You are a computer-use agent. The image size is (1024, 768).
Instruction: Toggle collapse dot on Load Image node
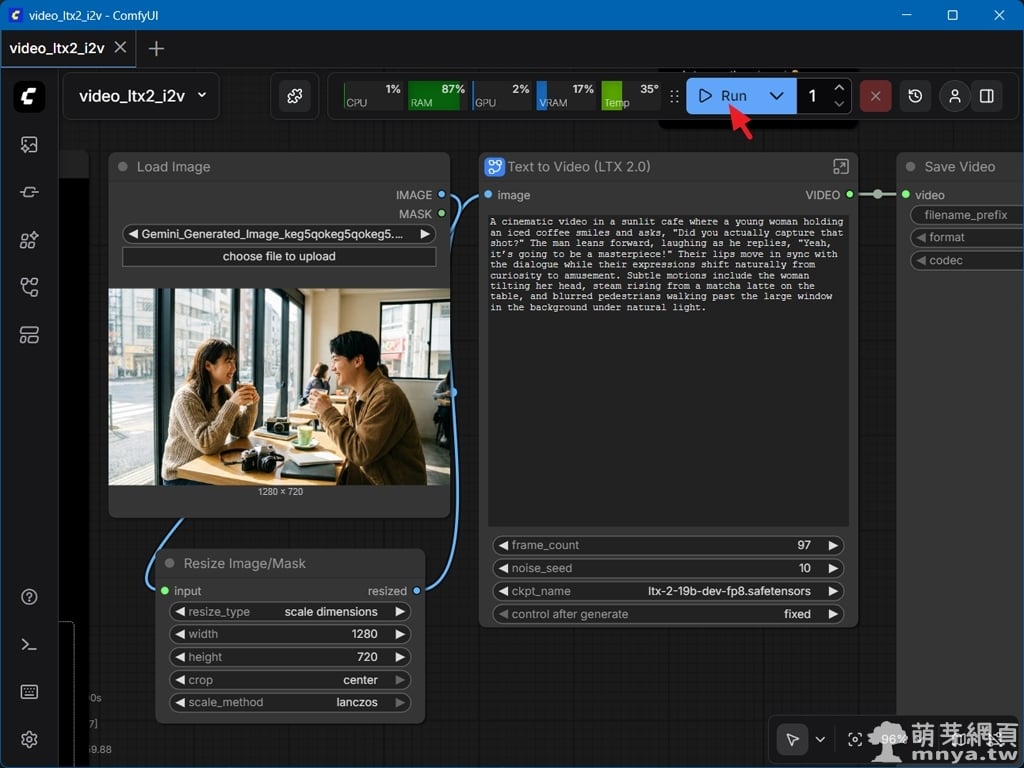point(123,167)
